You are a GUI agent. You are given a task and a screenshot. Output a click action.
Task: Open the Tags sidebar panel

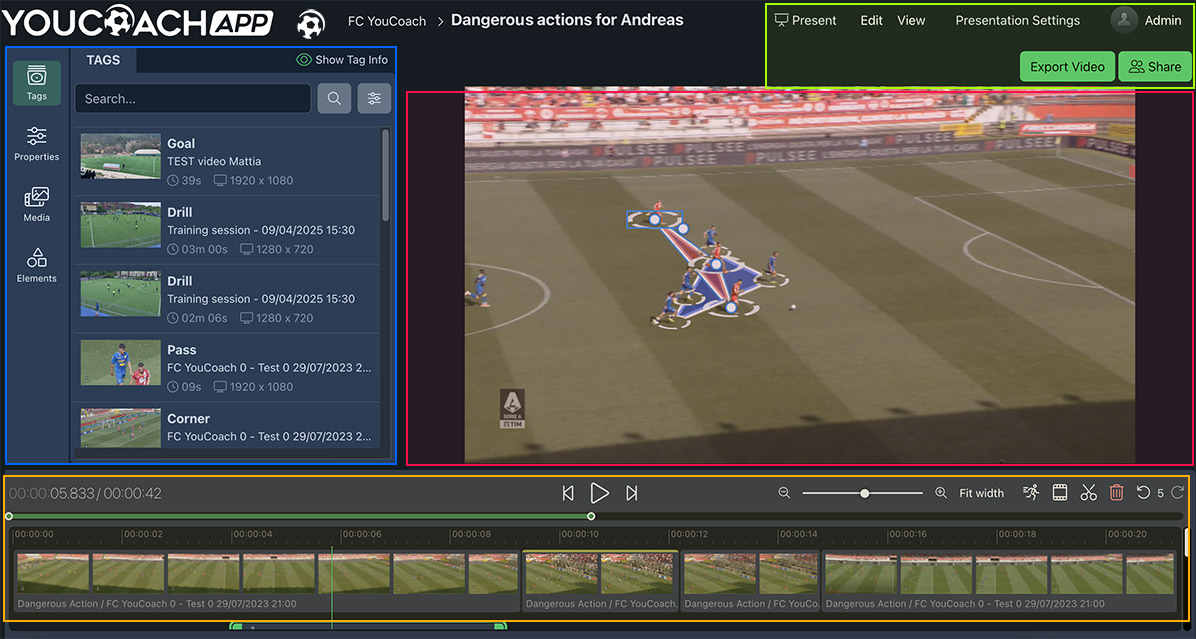point(37,82)
